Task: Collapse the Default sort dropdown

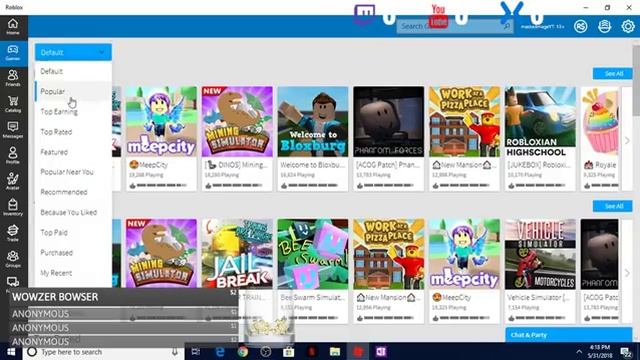Action: (x=73, y=52)
